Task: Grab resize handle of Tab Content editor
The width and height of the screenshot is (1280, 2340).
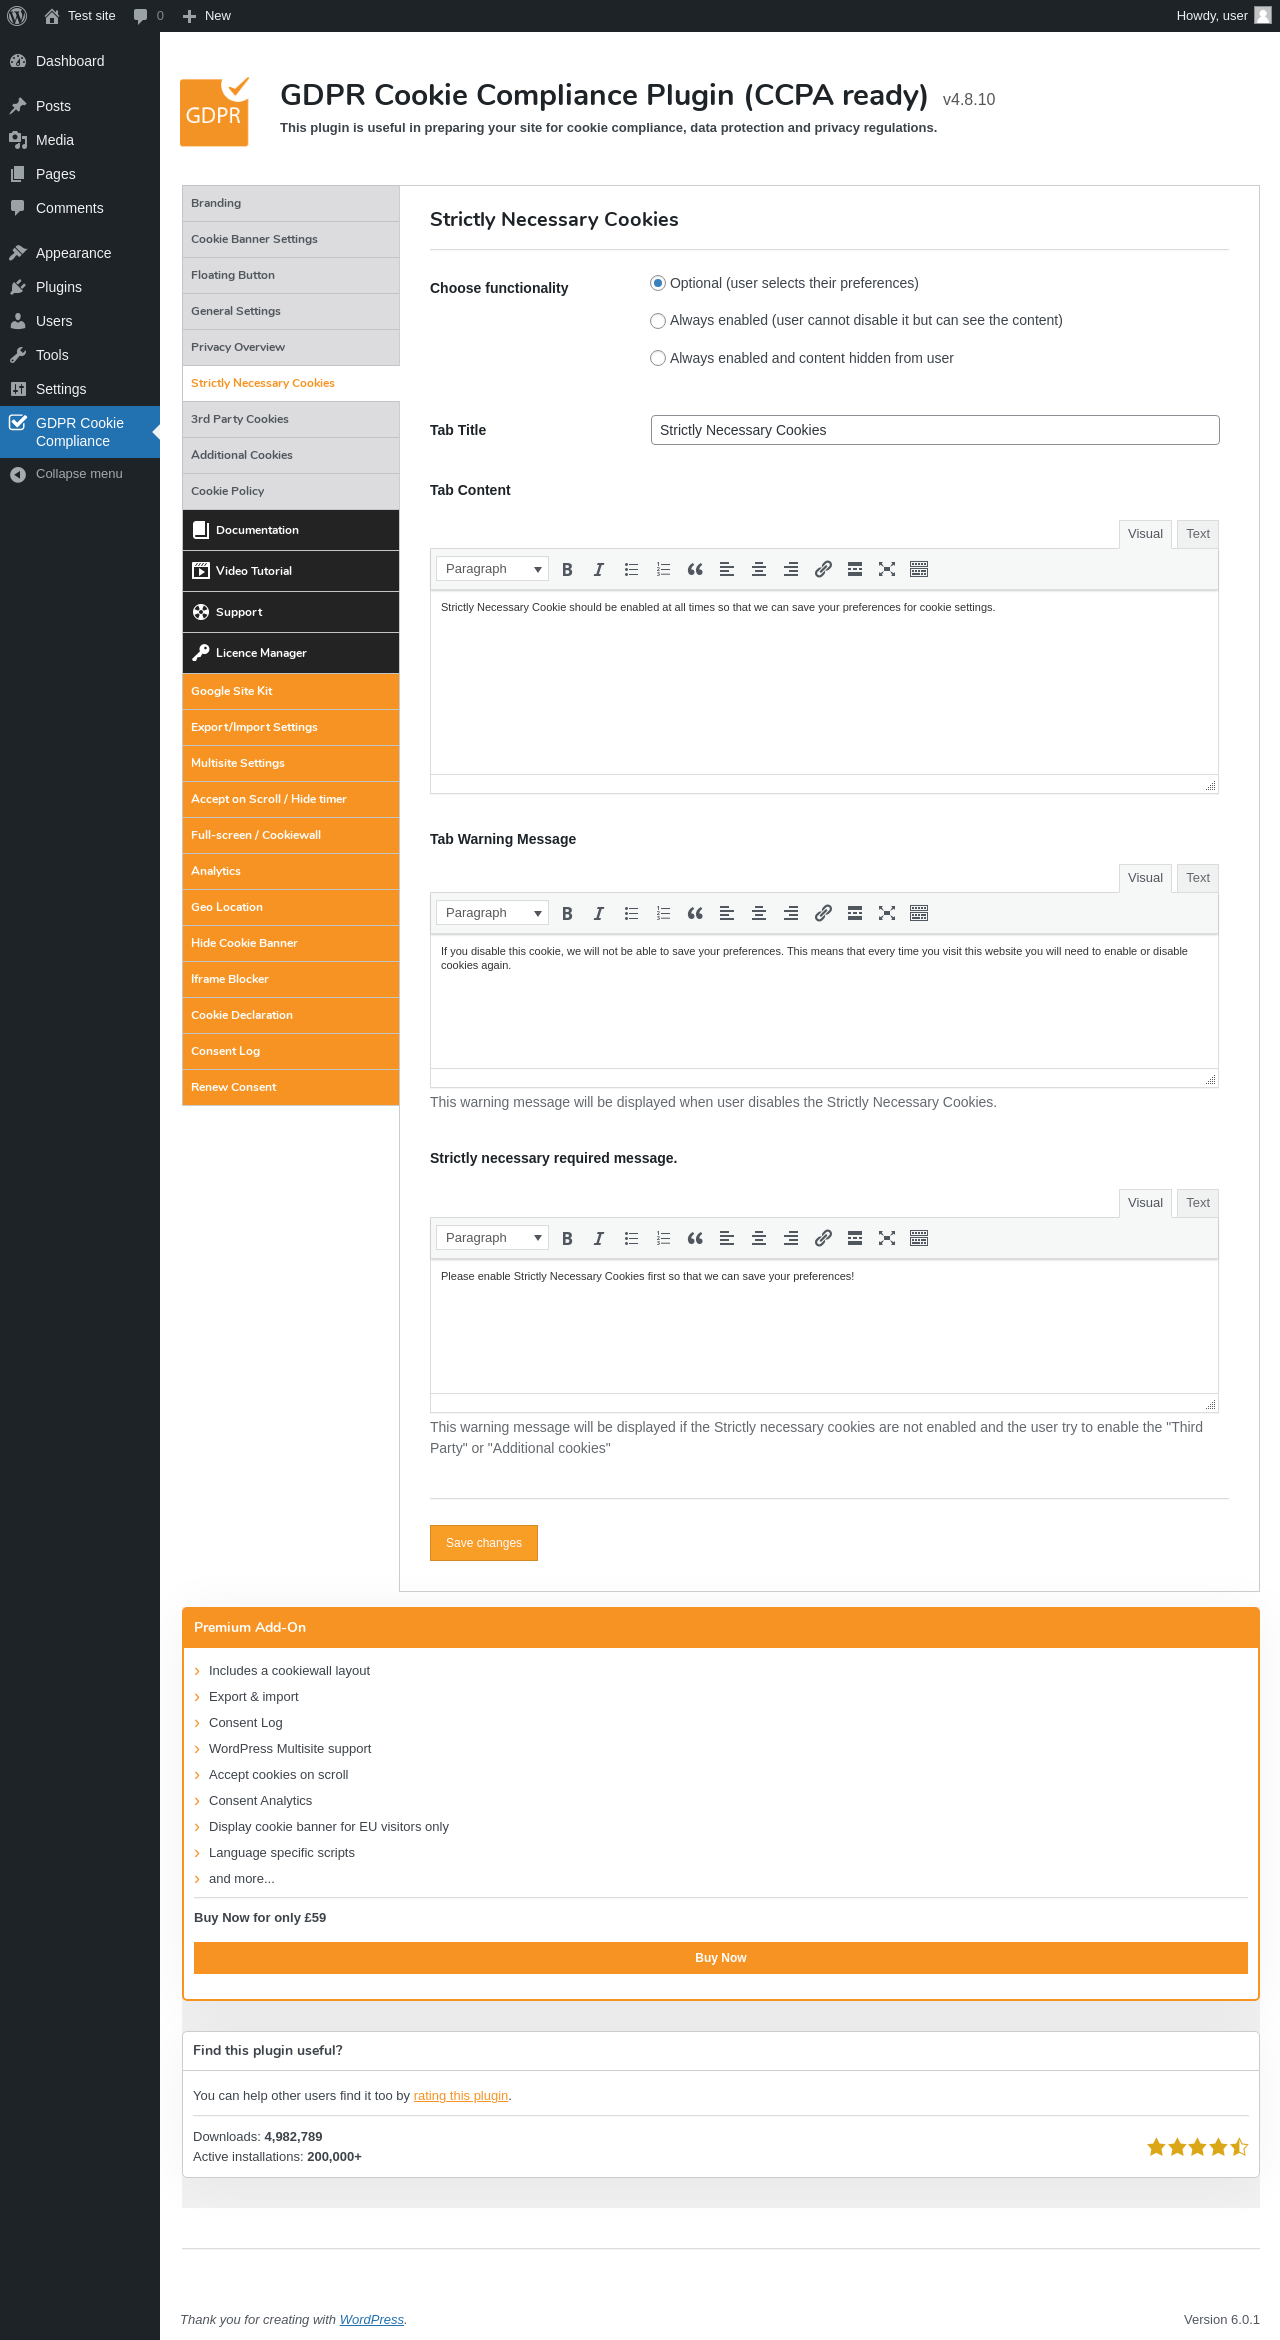Action: point(1210,786)
